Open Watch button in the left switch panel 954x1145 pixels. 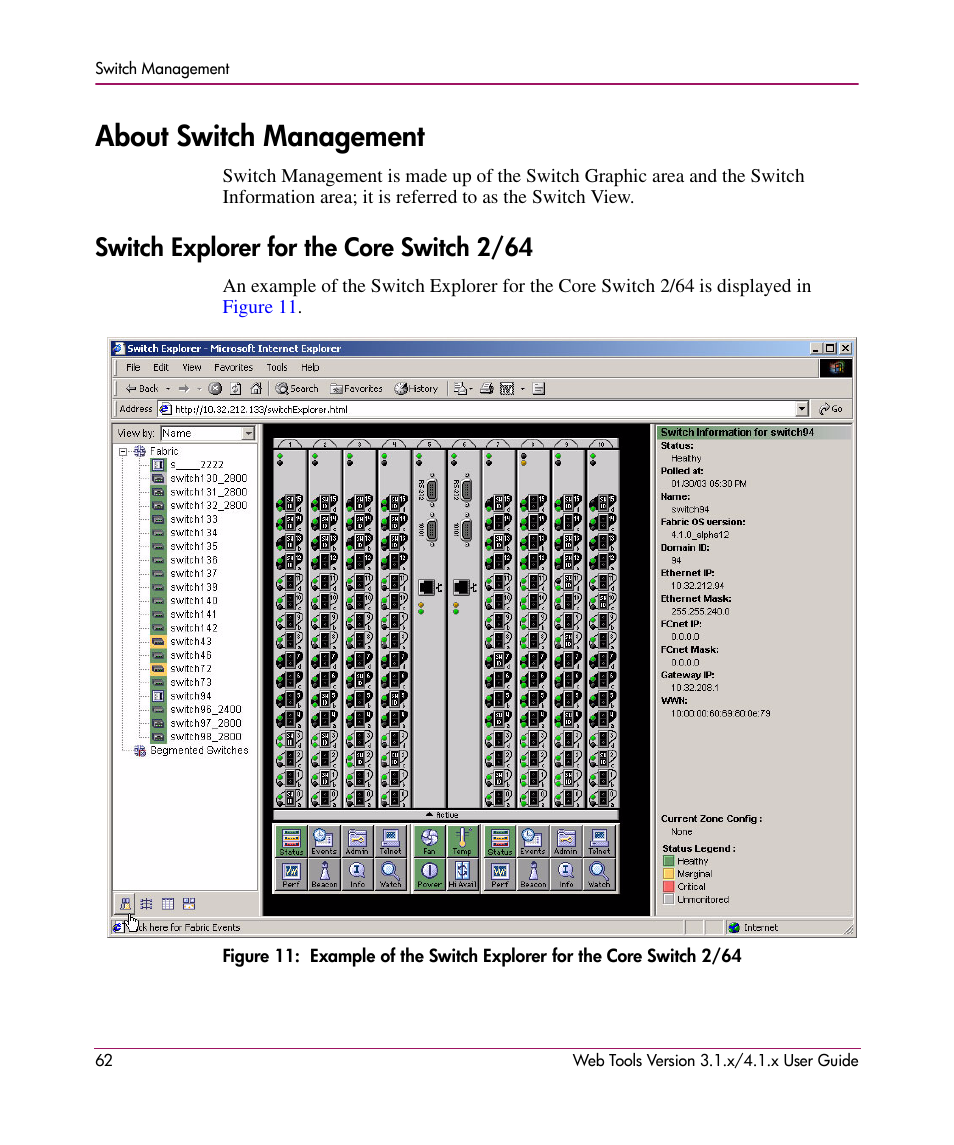pos(390,874)
